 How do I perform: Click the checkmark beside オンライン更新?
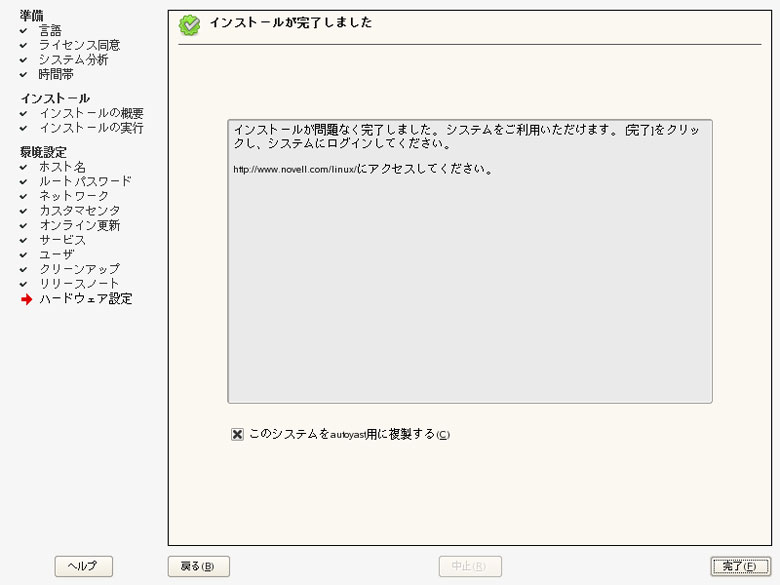(23, 225)
